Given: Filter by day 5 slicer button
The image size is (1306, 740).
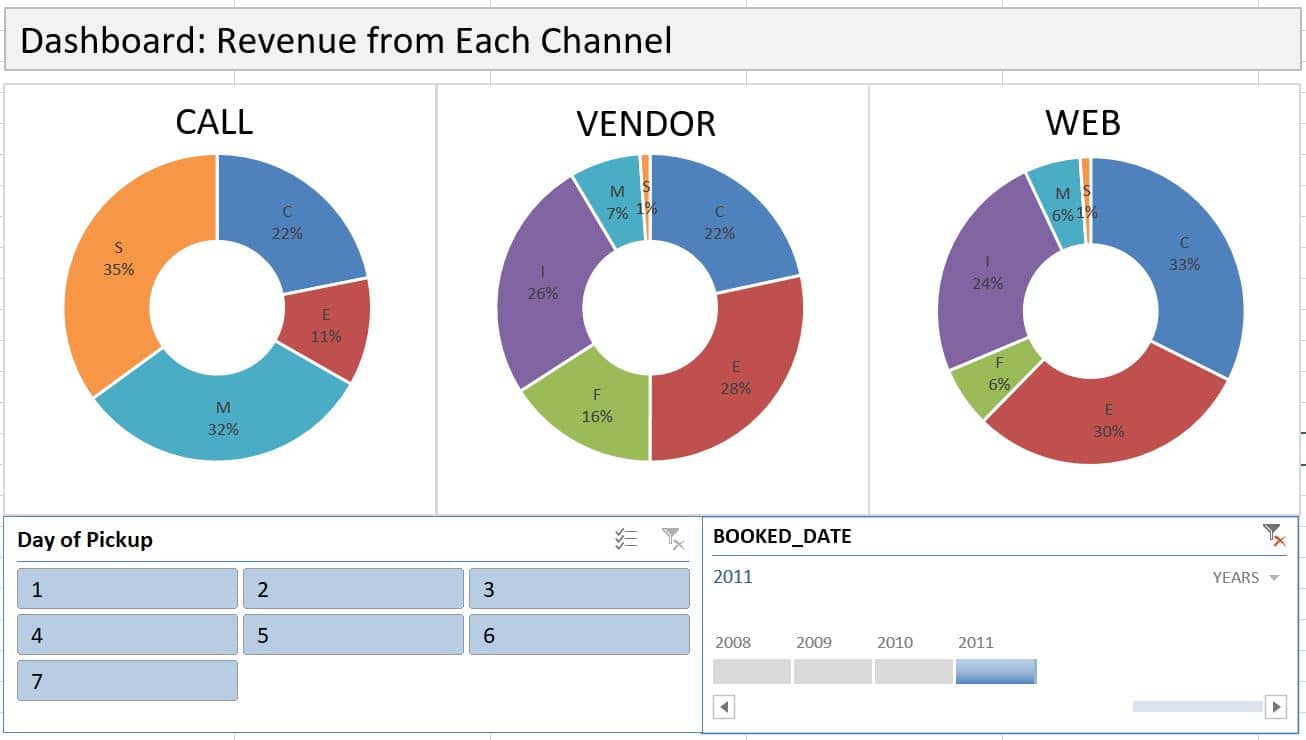Looking at the screenshot, I should [353, 635].
